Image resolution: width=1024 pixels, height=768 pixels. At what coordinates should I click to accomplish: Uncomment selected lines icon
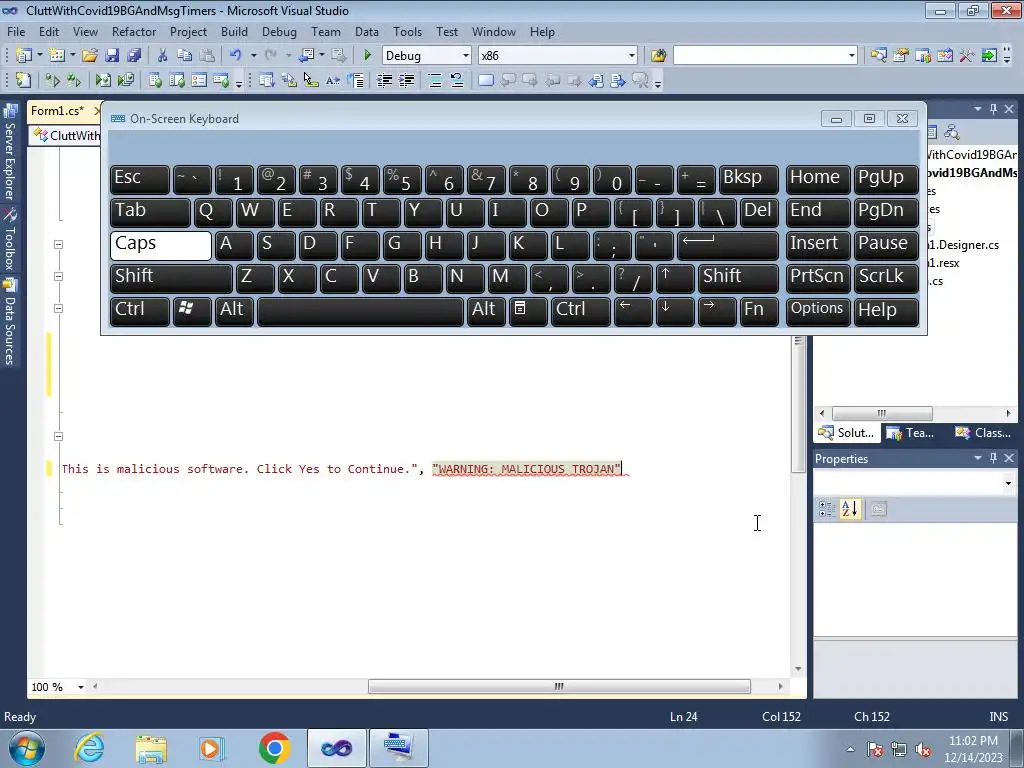(457, 80)
